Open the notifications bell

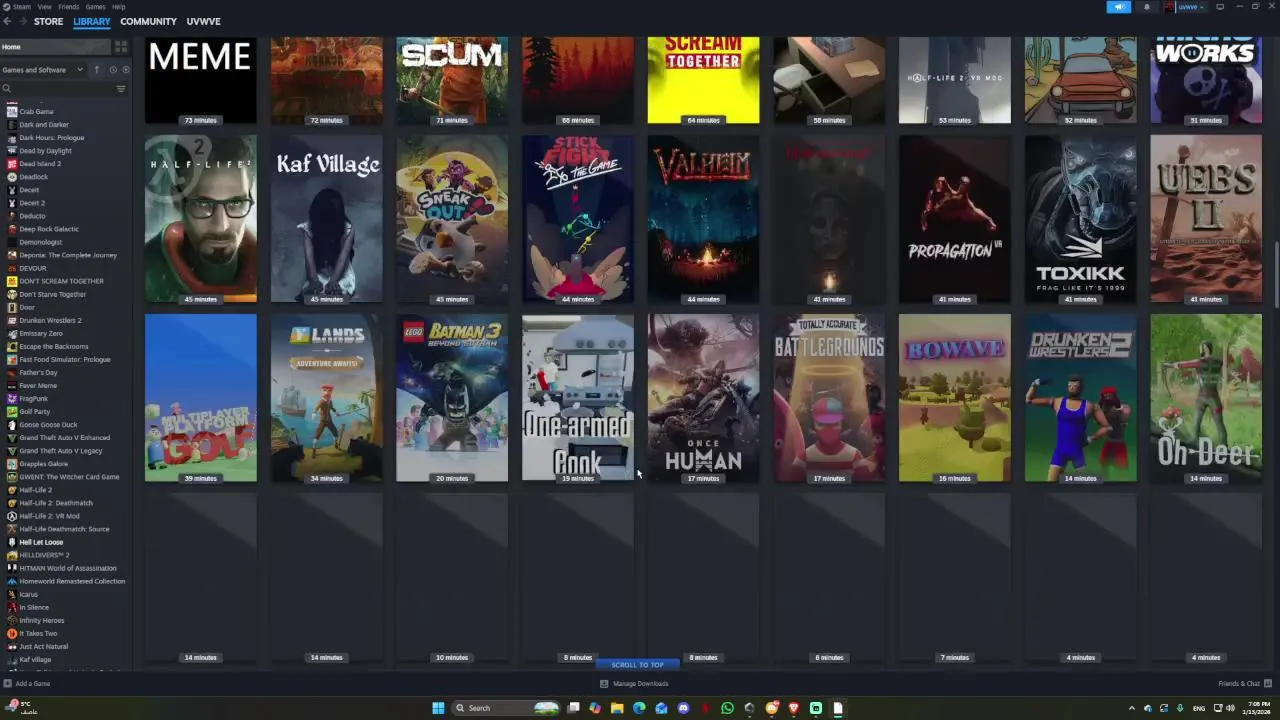pyautogui.click(x=1147, y=7)
